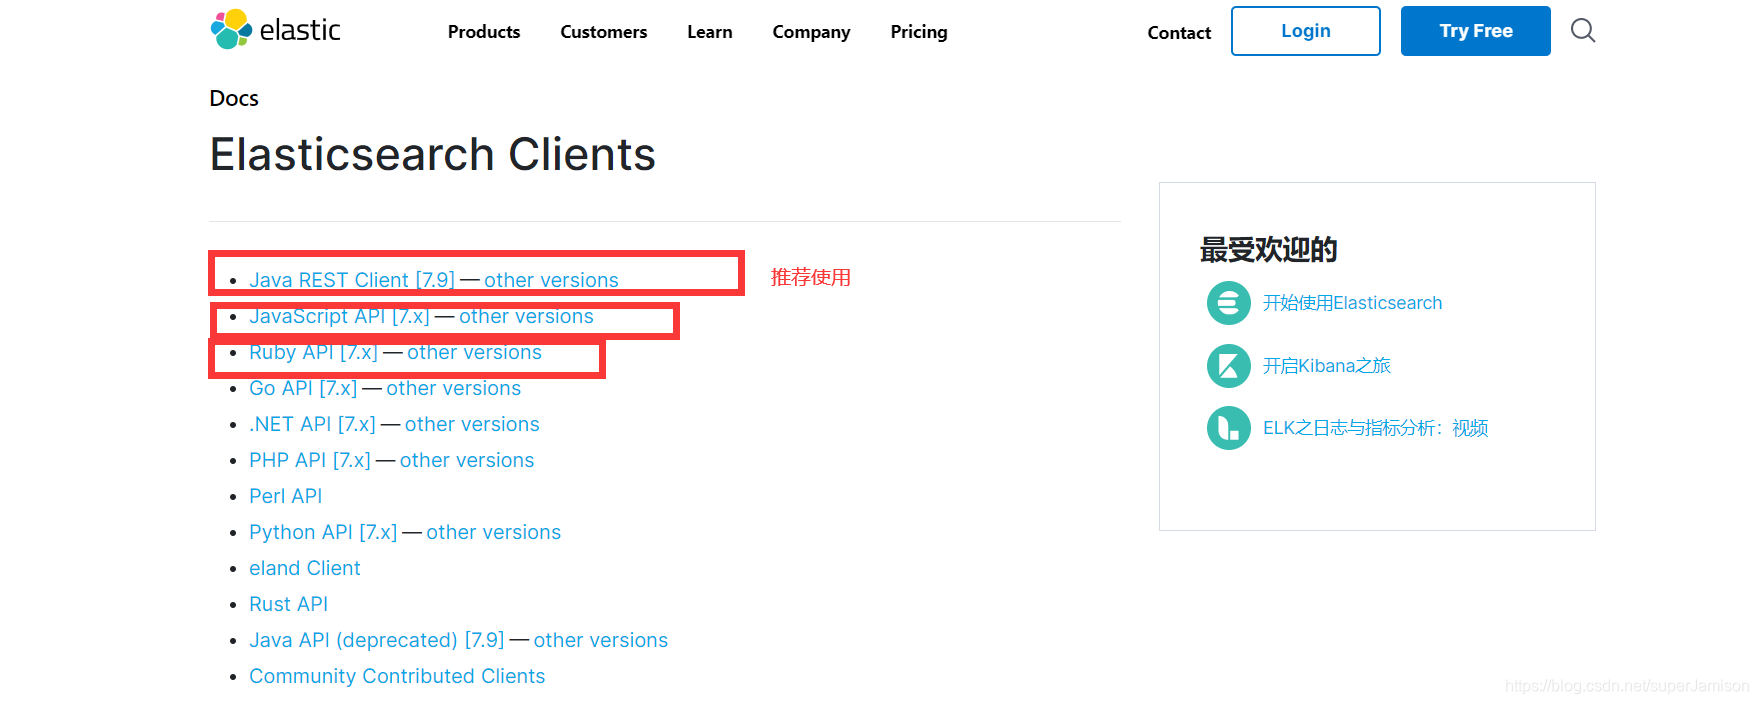
Task: Click the ELK Logstash icon in sidebar
Action: pos(1228,428)
